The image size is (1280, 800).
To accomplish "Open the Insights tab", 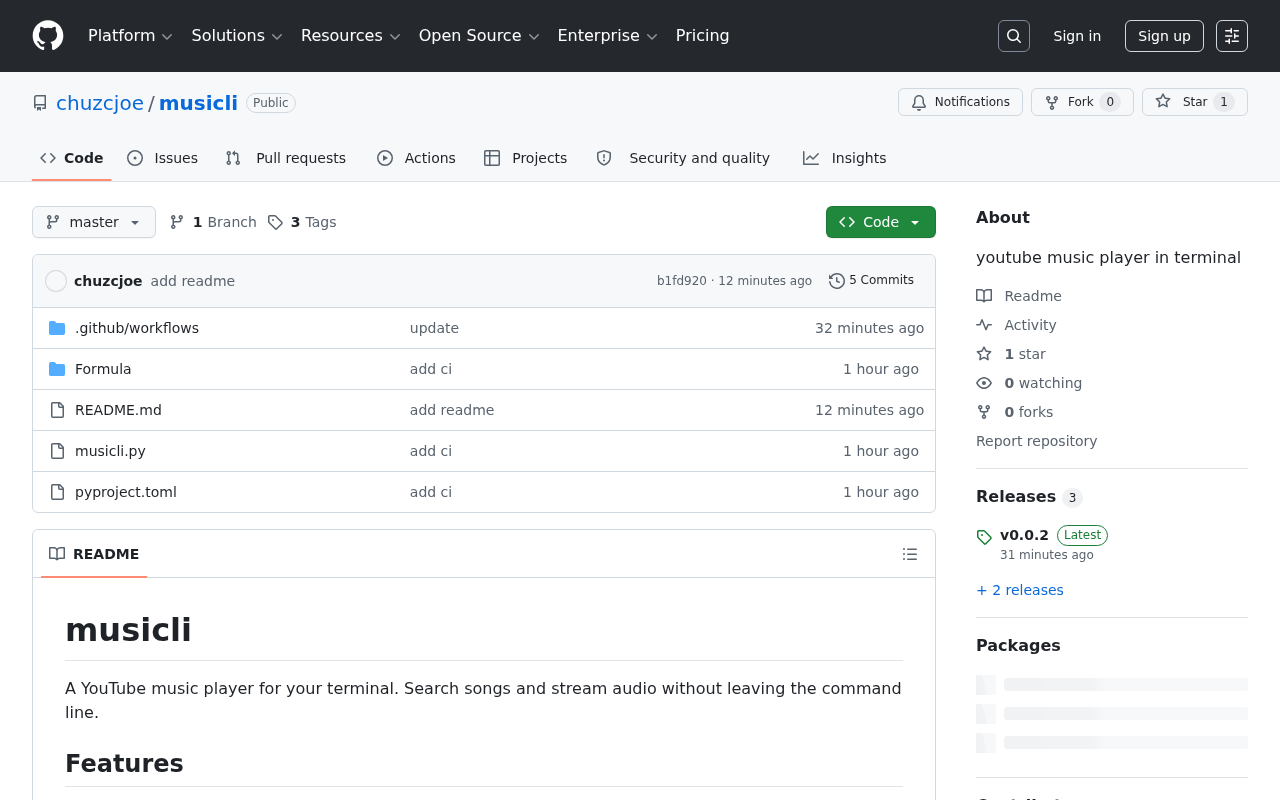I will pyautogui.click(x=845, y=158).
